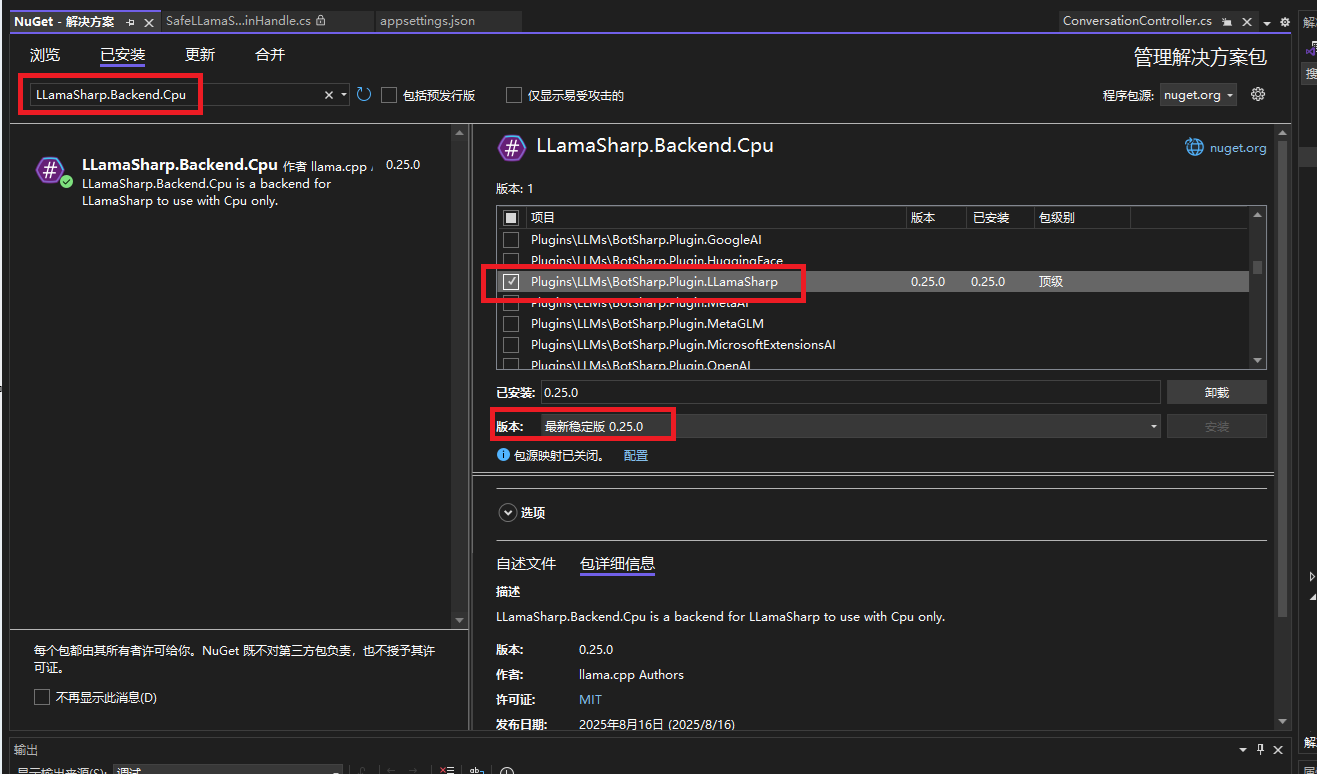Screen dimensions: 1317x774
Task: Click the clear-all icon in Output toolbar
Action: (x=449, y=770)
